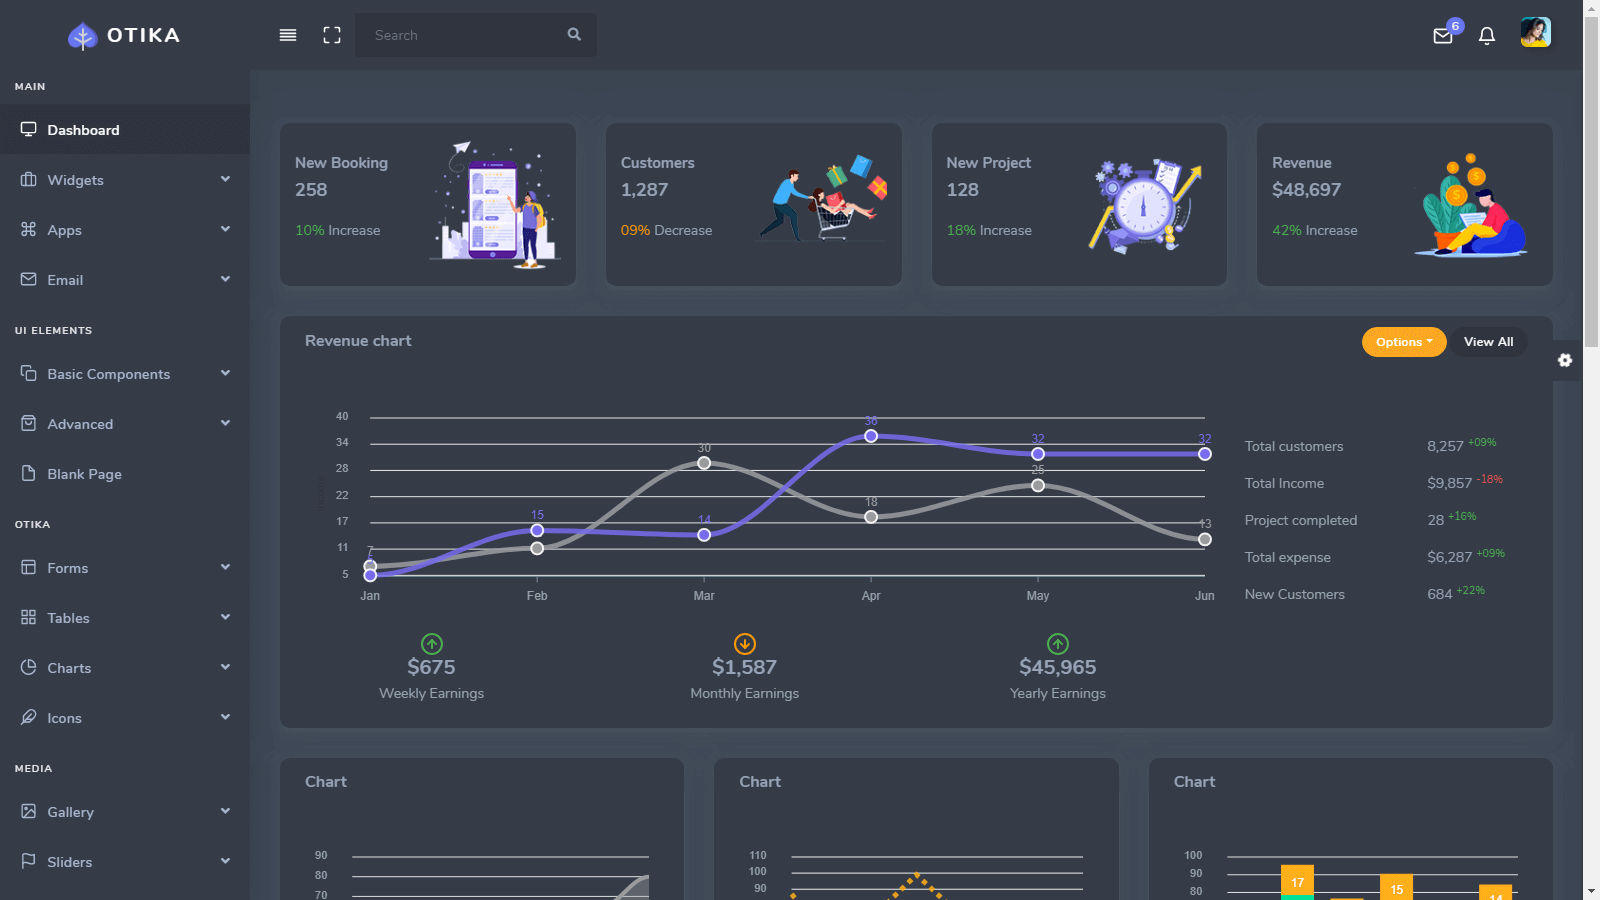Expand the Widgets menu chevron

tap(225, 179)
